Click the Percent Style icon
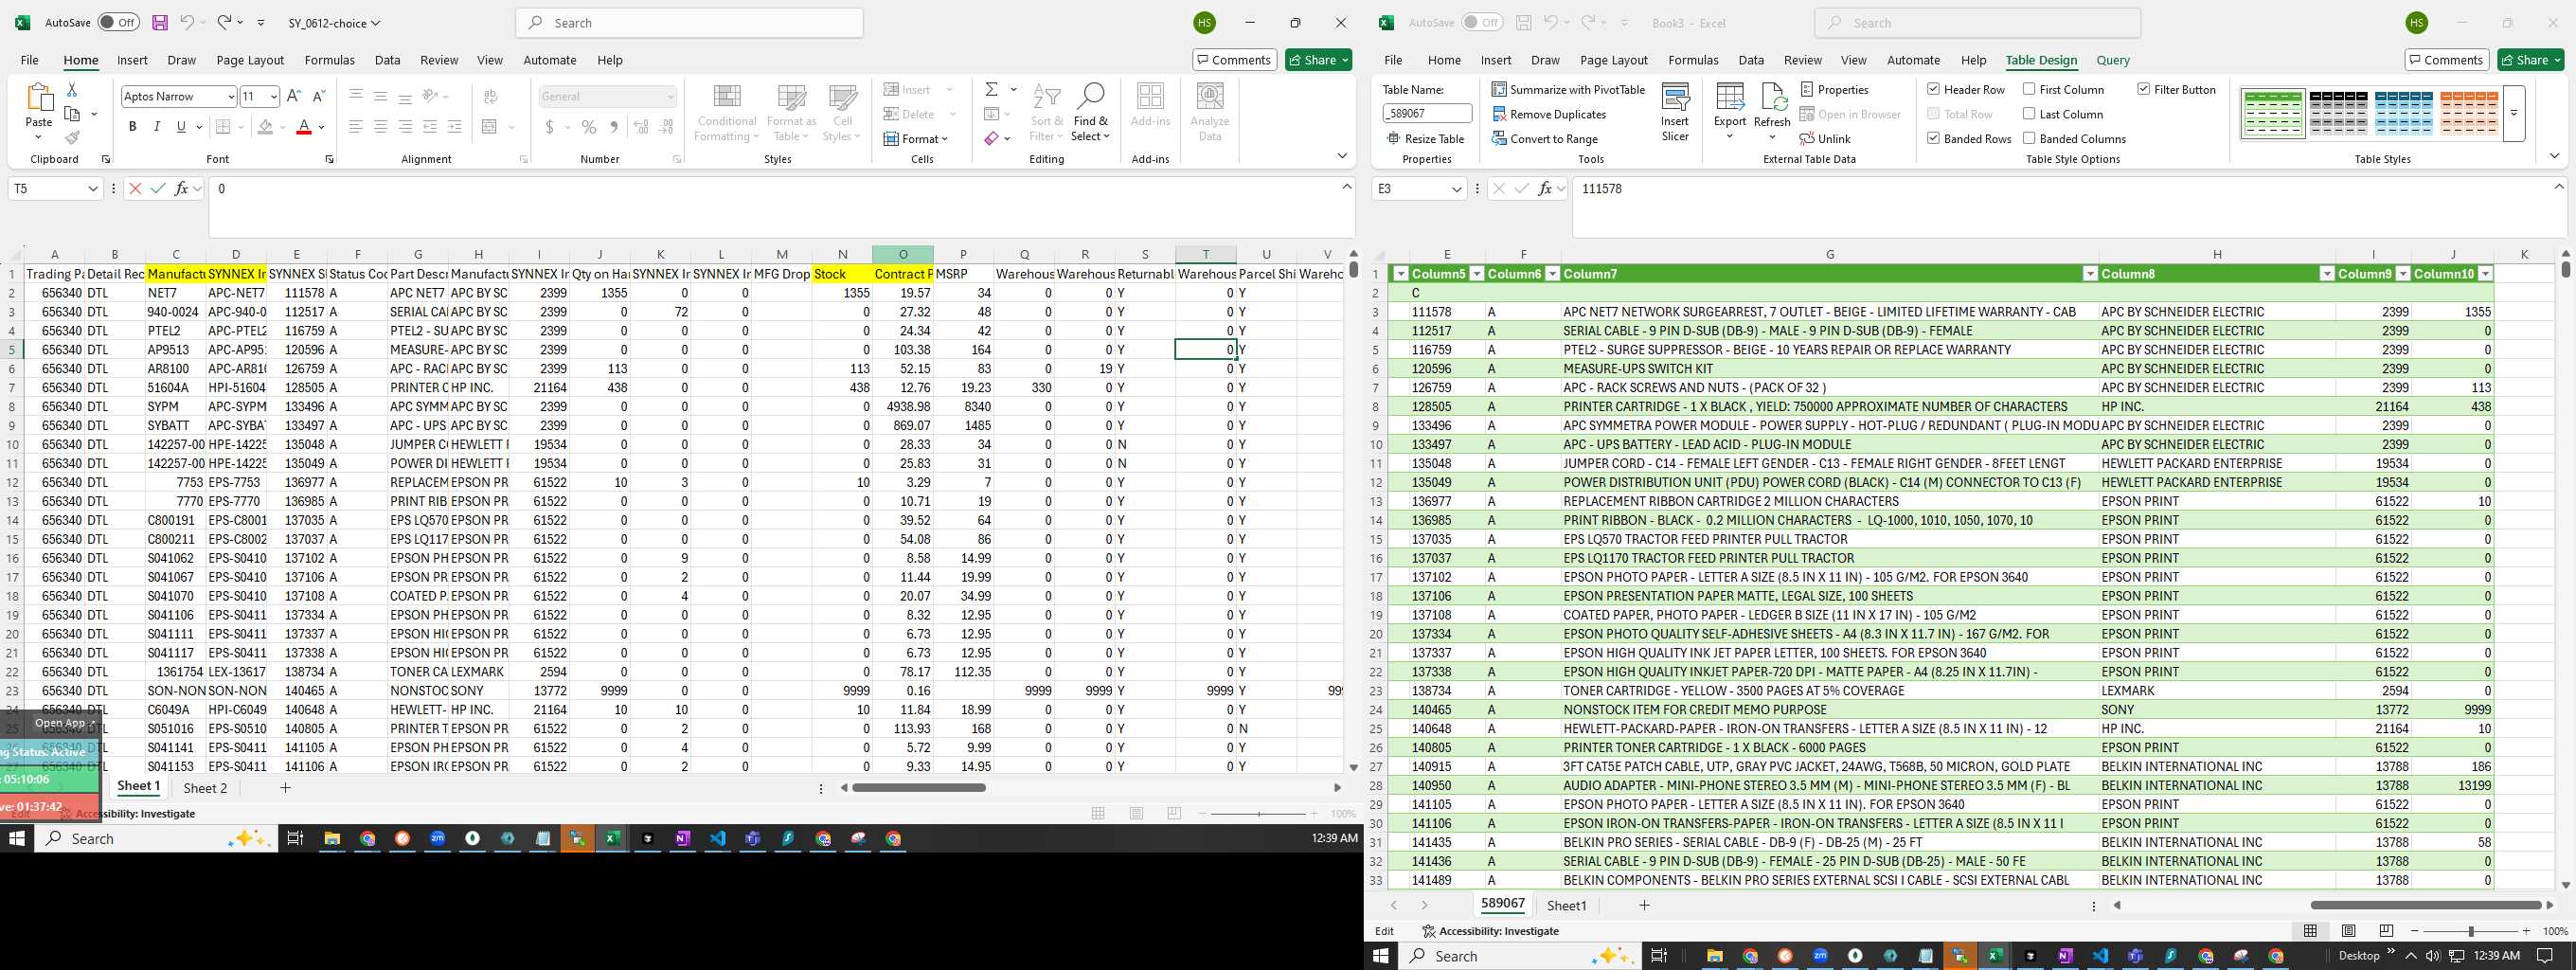Screen dimensions: 2576x970 [589, 127]
